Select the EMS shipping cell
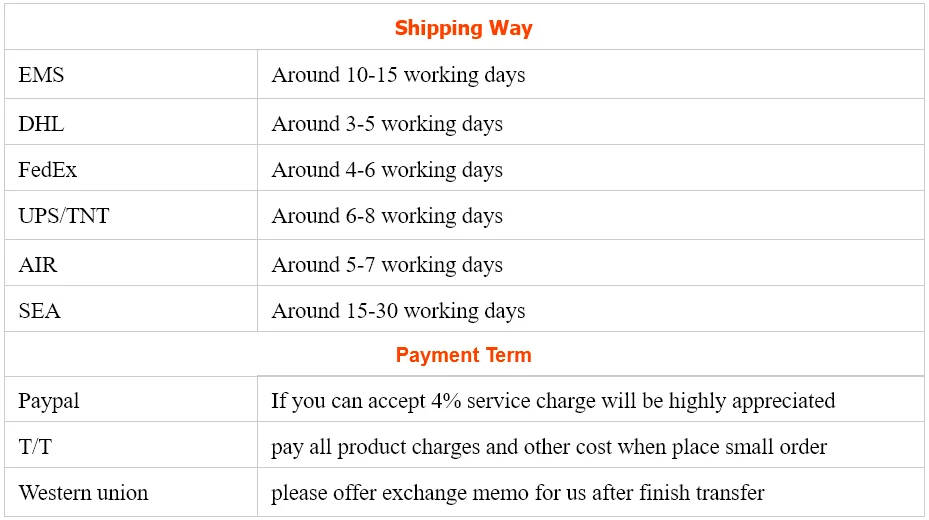Image resolution: width=929 pixels, height=520 pixels. (42, 75)
